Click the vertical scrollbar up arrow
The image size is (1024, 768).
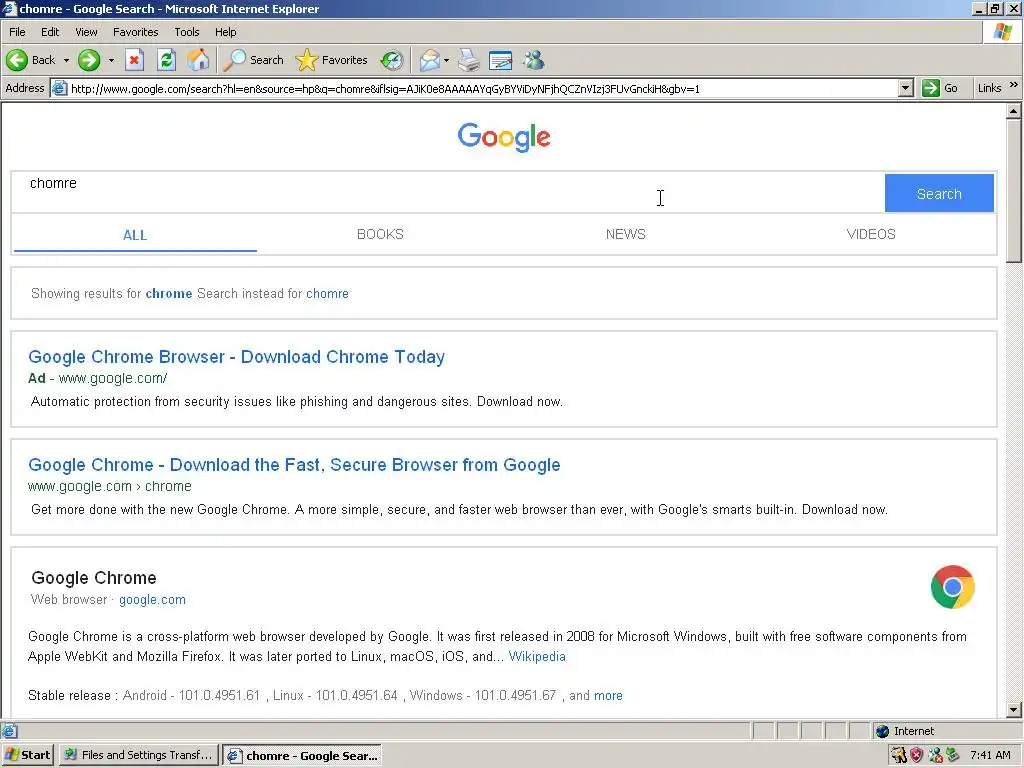point(1014,111)
